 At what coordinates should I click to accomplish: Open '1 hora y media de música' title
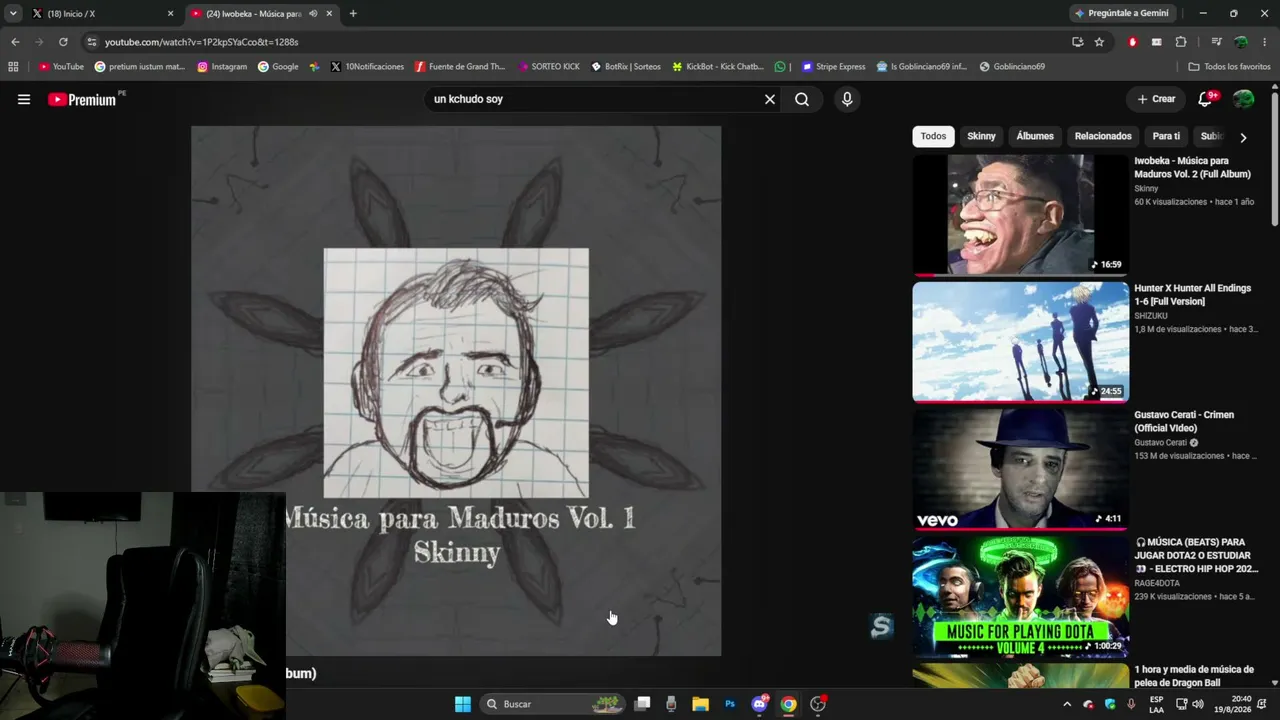[x=1193, y=676]
